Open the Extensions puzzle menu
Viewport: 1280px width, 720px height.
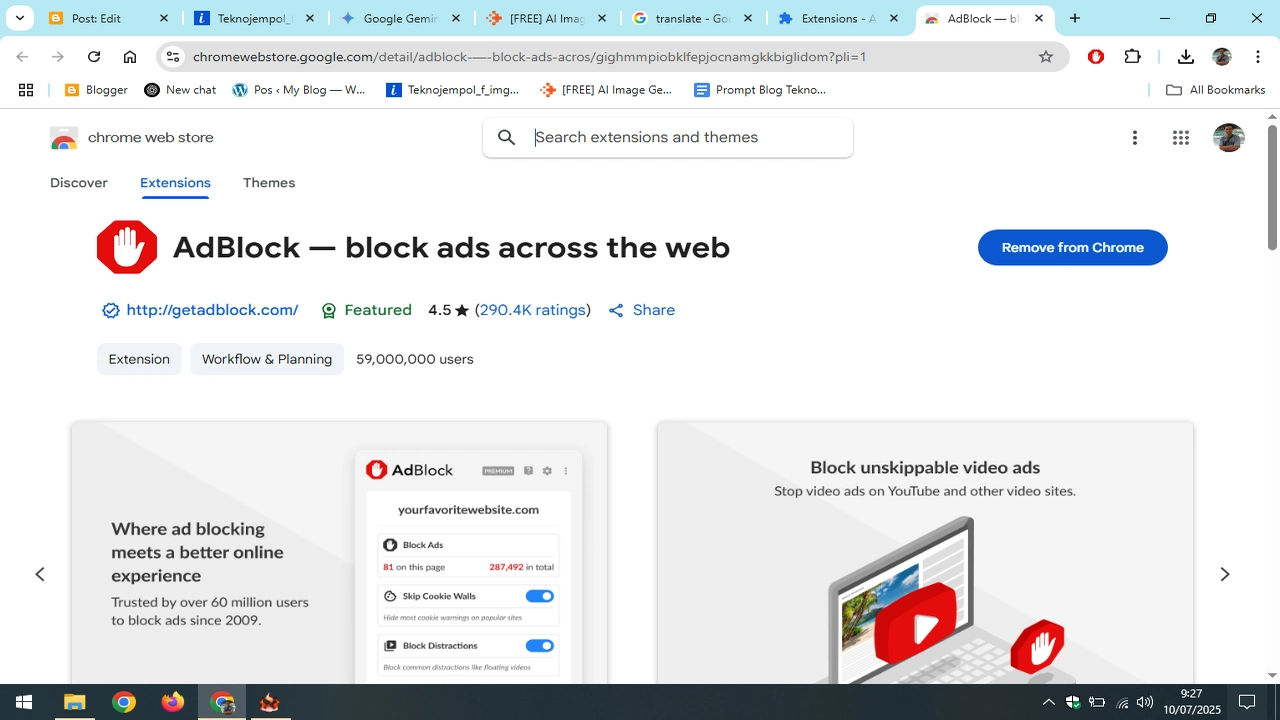pyautogui.click(x=1133, y=57)
